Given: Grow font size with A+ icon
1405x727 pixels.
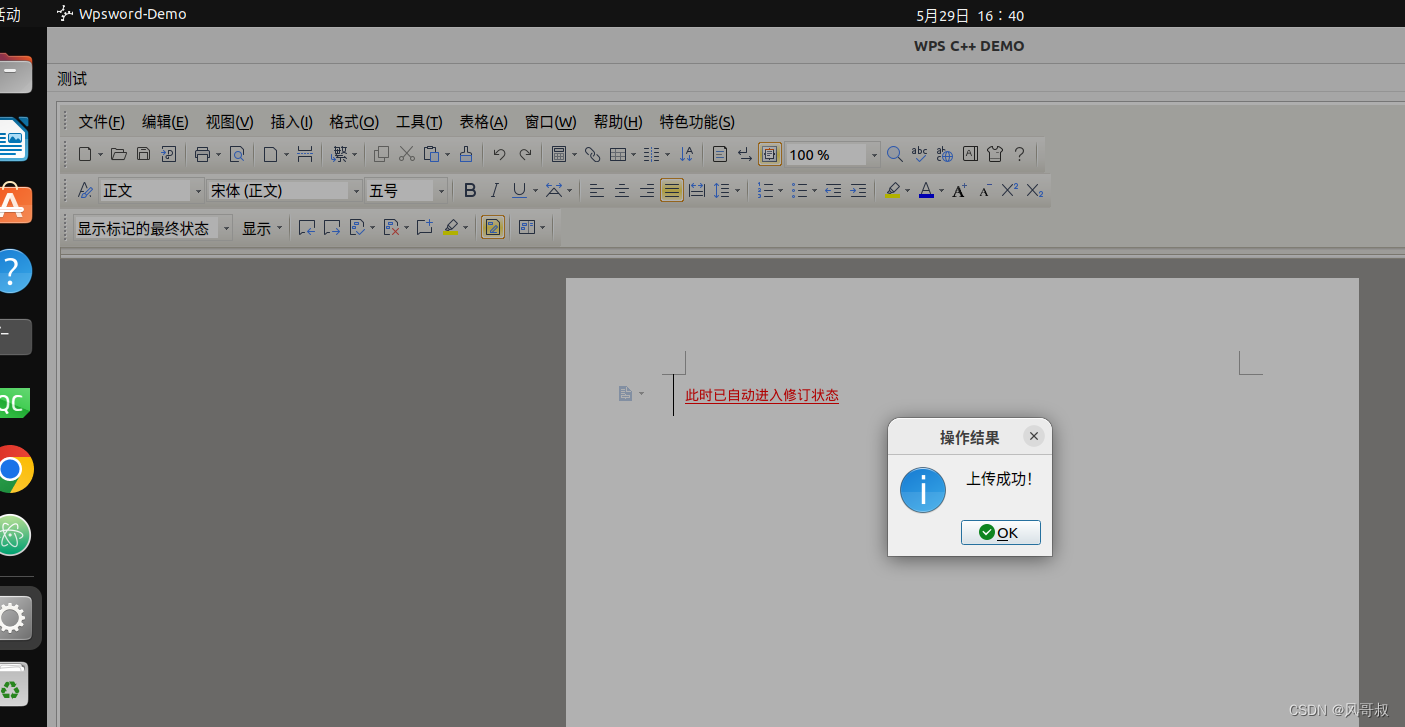Looking at the screenshot, I should click(959, 190).
